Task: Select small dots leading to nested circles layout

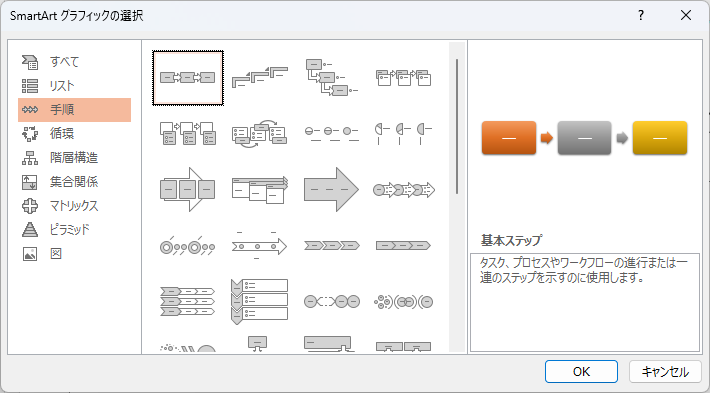Action: pos(403,301)
